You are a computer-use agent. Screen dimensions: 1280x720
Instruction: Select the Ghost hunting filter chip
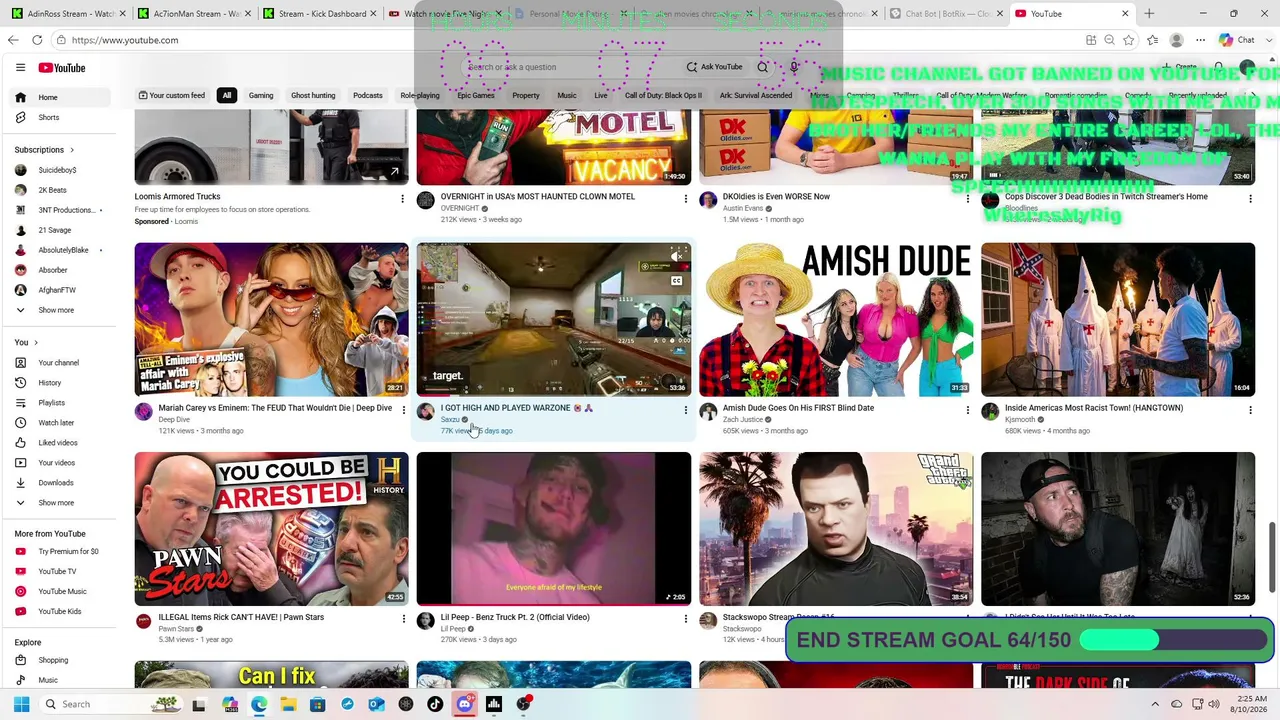point(313,96)
